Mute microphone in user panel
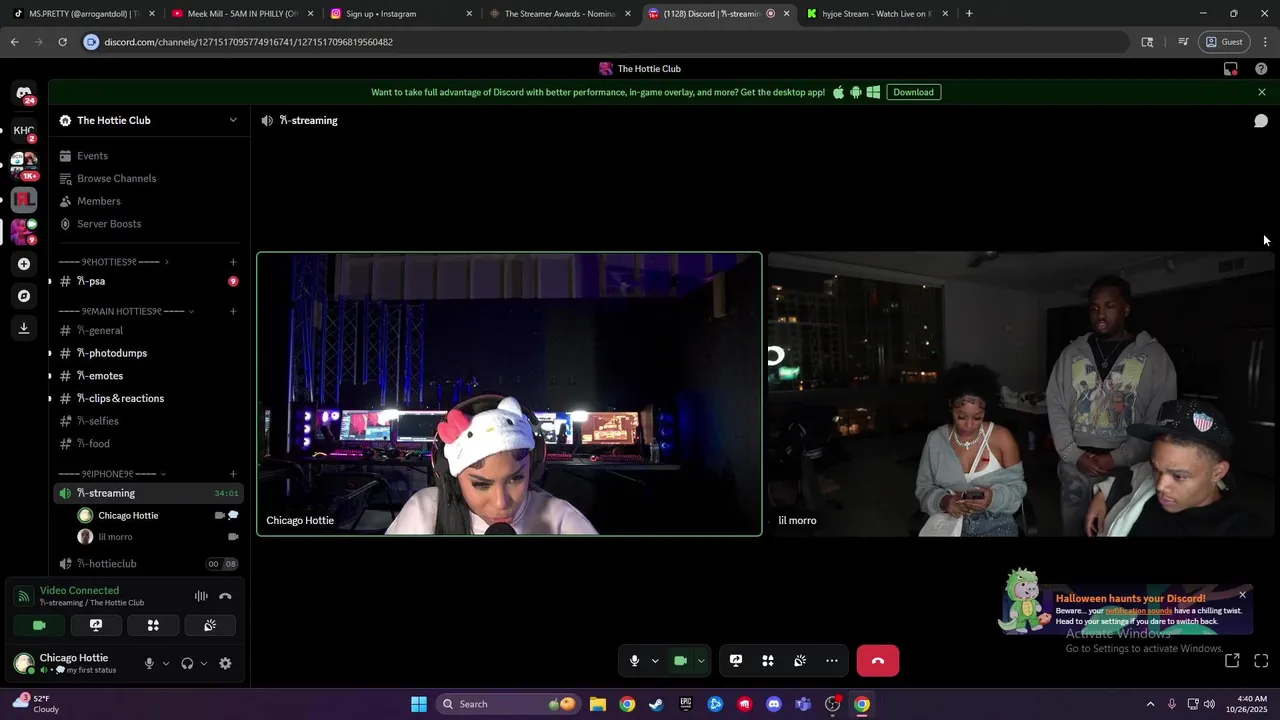Image resolution: width=1280 pixels, height=720 pixels. (x=149, y=663)
